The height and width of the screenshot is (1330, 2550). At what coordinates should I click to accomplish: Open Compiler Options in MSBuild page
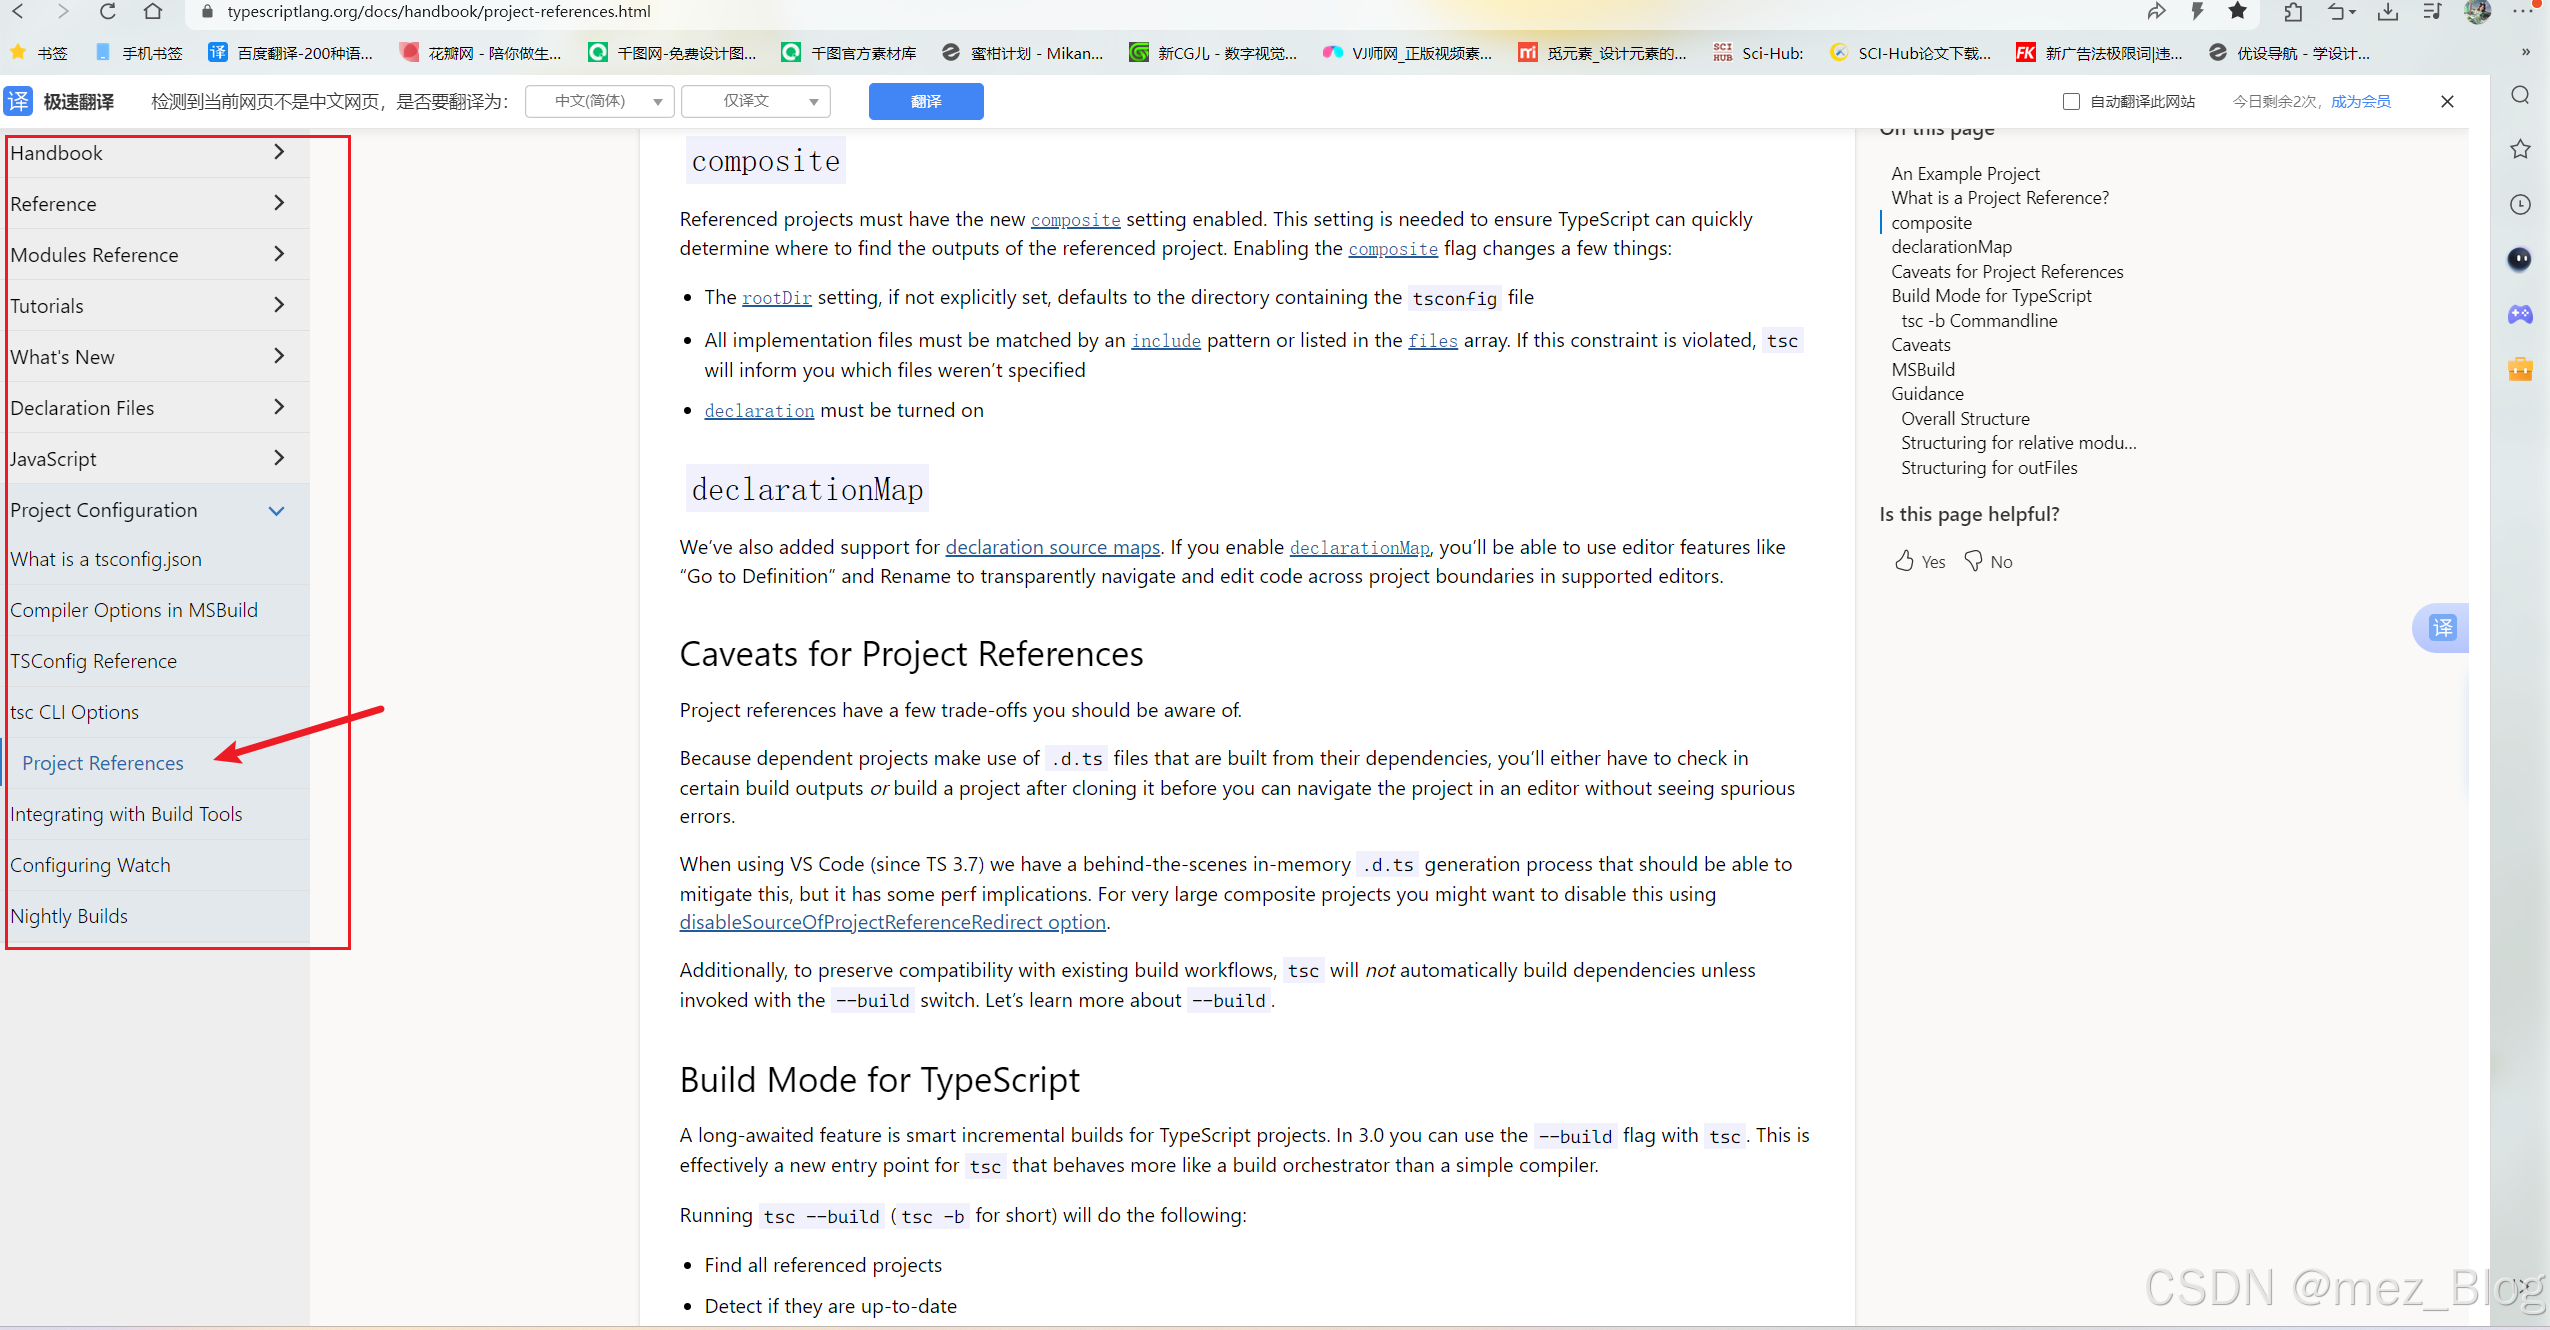[x=134, y=610]
